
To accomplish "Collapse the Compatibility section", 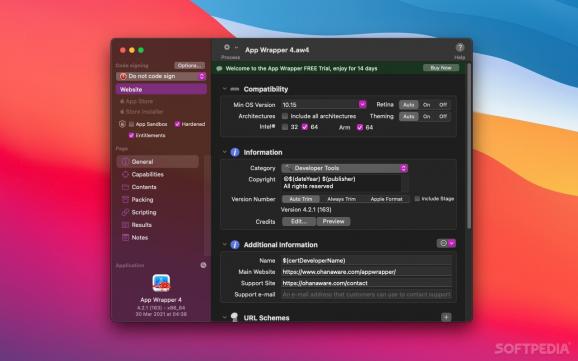I will (224, 89).
